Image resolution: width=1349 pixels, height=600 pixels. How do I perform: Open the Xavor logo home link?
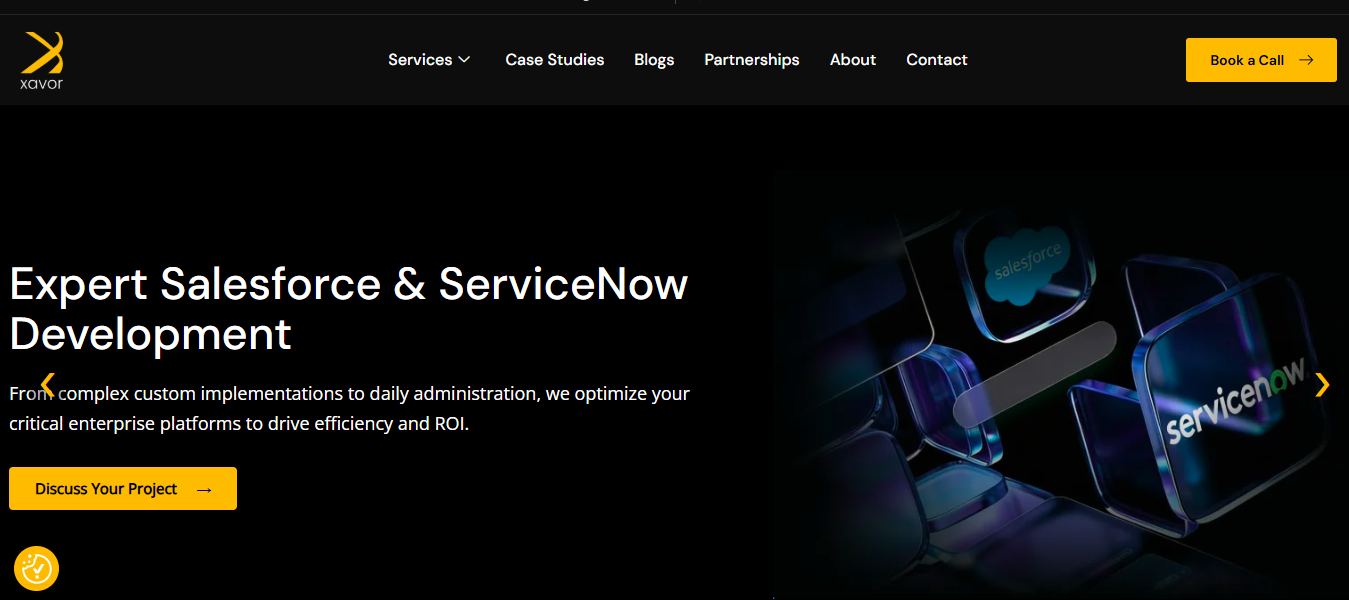42,60
